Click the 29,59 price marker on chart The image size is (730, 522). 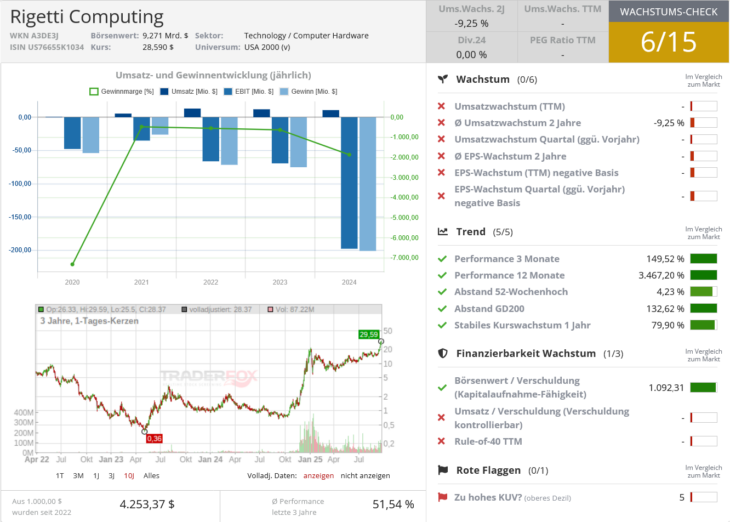(x=369, y=334)
